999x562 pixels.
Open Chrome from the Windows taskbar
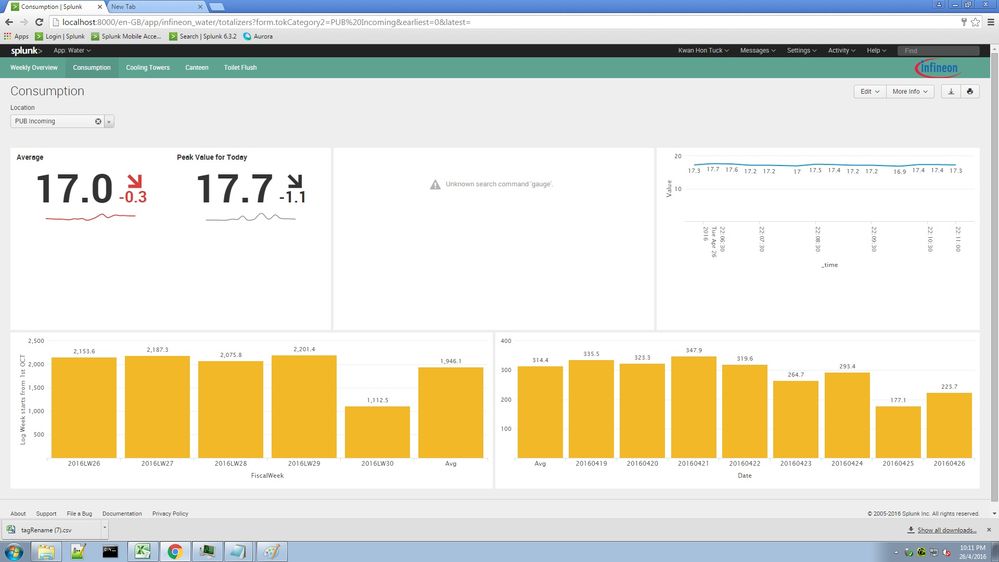pos(175,550)
